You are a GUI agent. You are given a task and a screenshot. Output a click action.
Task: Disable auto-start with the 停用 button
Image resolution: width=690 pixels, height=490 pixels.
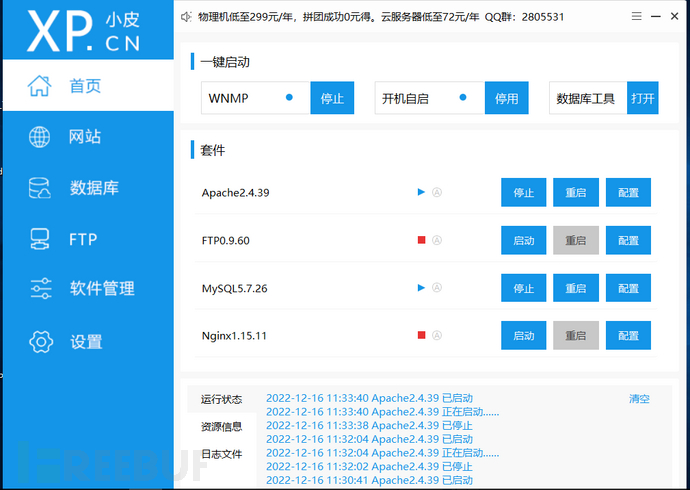point(506,98)
